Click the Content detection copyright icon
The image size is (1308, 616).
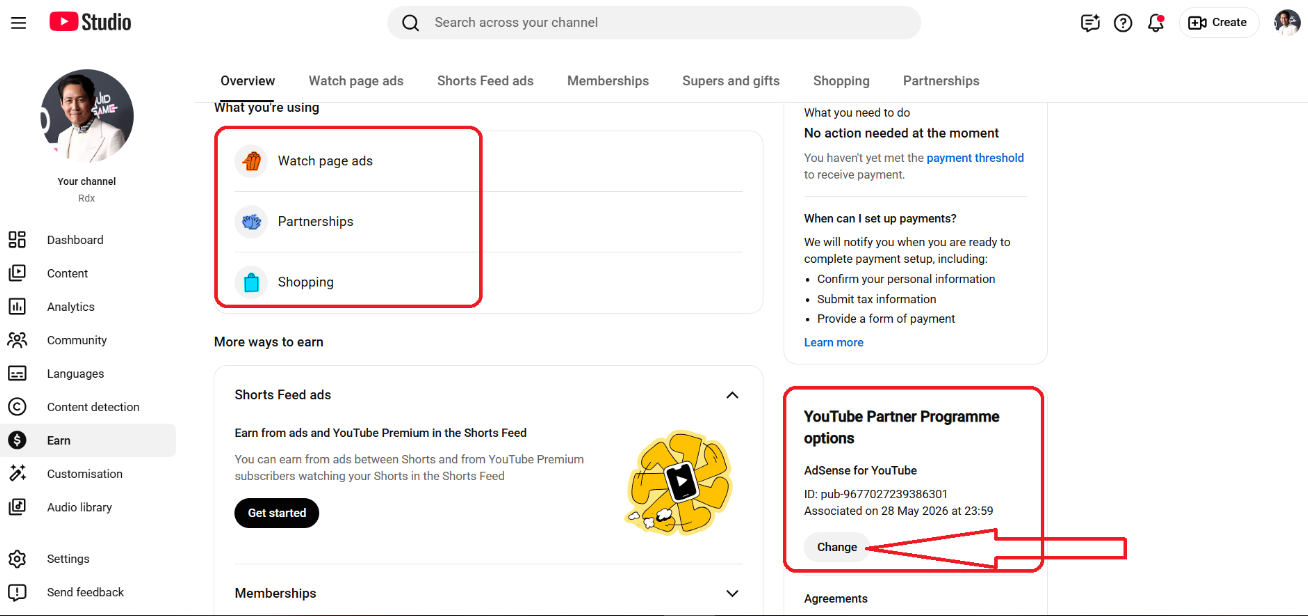point(17,407)
